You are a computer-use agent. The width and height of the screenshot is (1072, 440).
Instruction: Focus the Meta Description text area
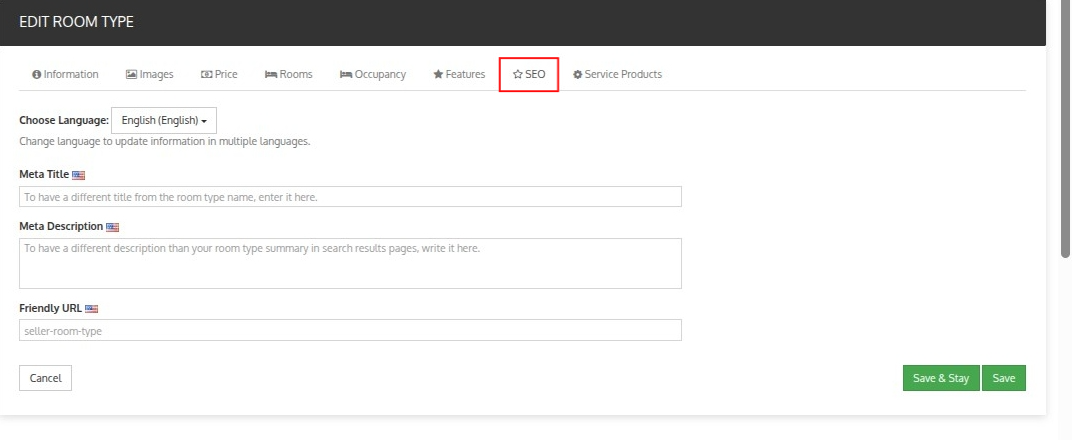click(350, 263)
